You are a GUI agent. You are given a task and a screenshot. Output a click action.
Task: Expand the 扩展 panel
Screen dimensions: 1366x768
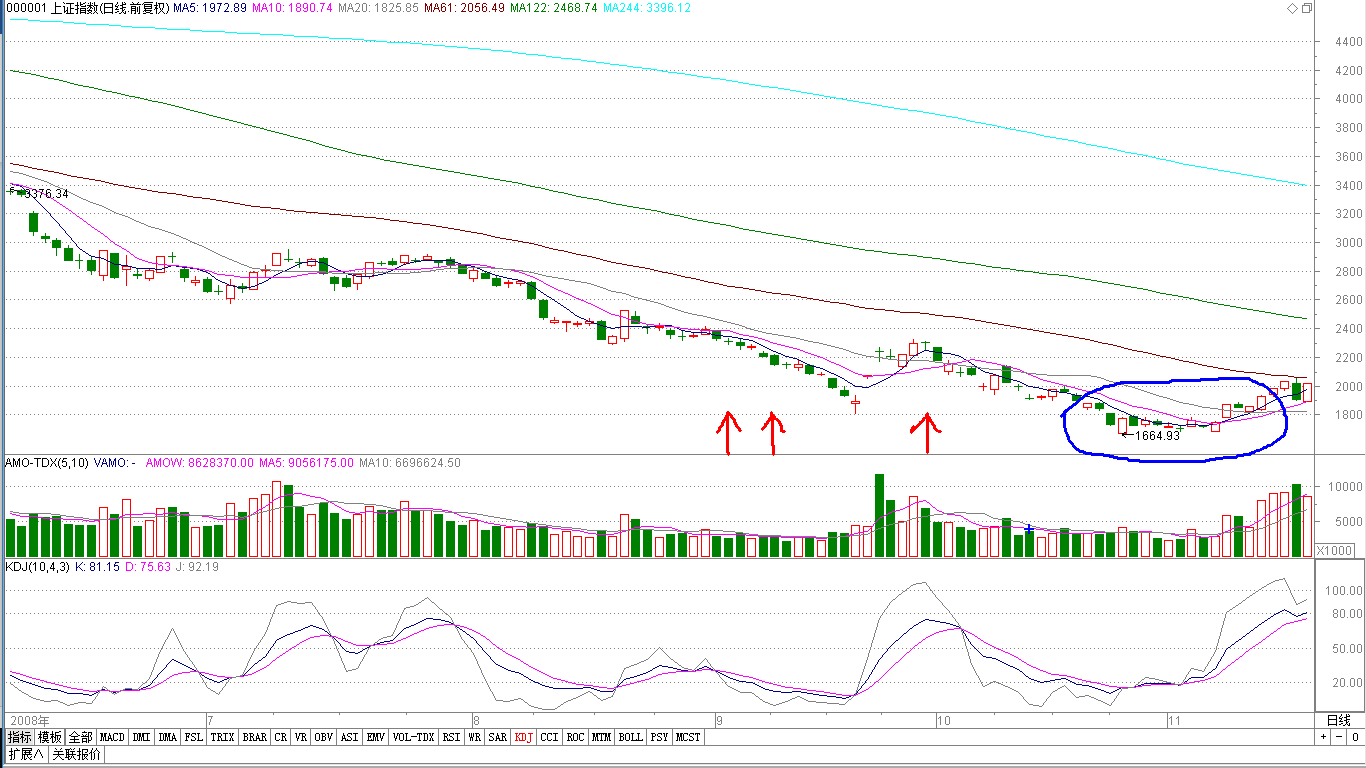pos(25,754)
